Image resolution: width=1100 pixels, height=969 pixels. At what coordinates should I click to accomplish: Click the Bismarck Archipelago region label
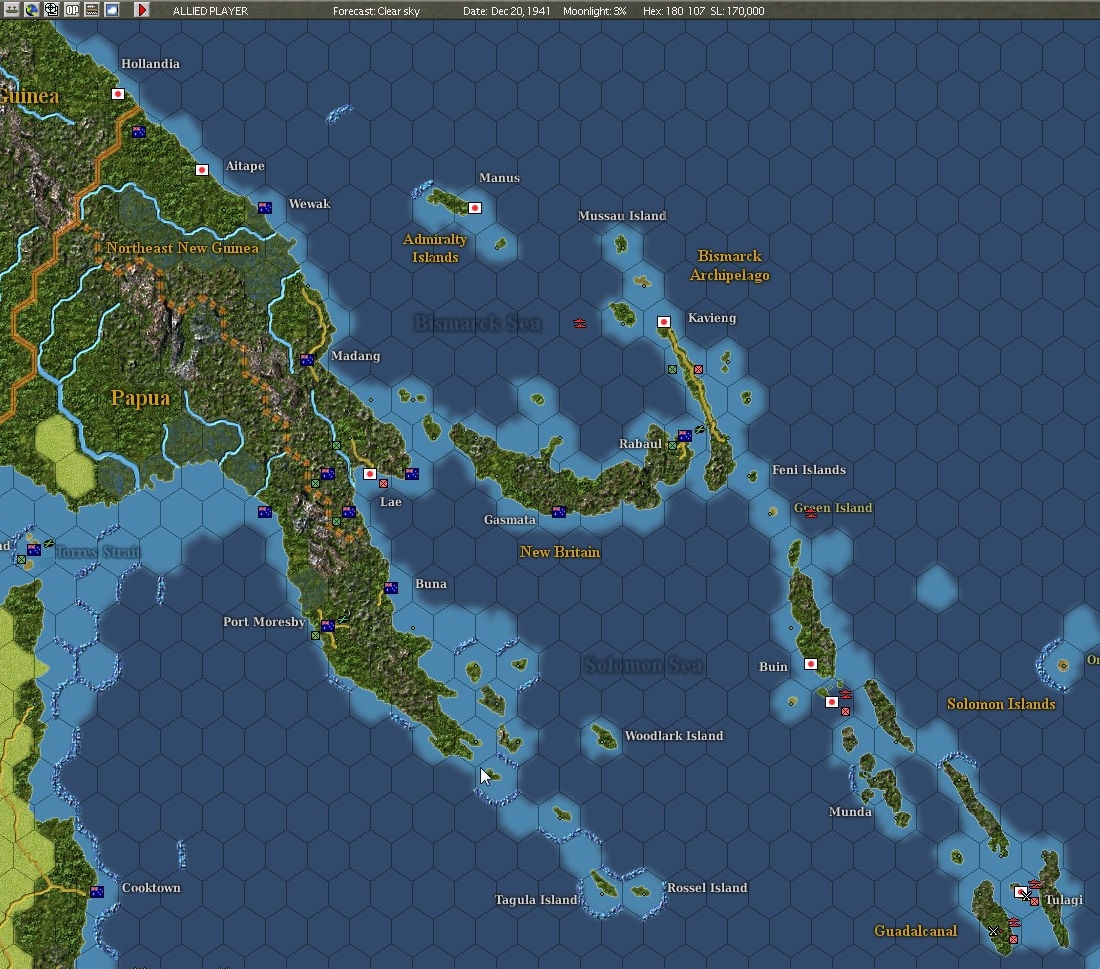(730, 265)
